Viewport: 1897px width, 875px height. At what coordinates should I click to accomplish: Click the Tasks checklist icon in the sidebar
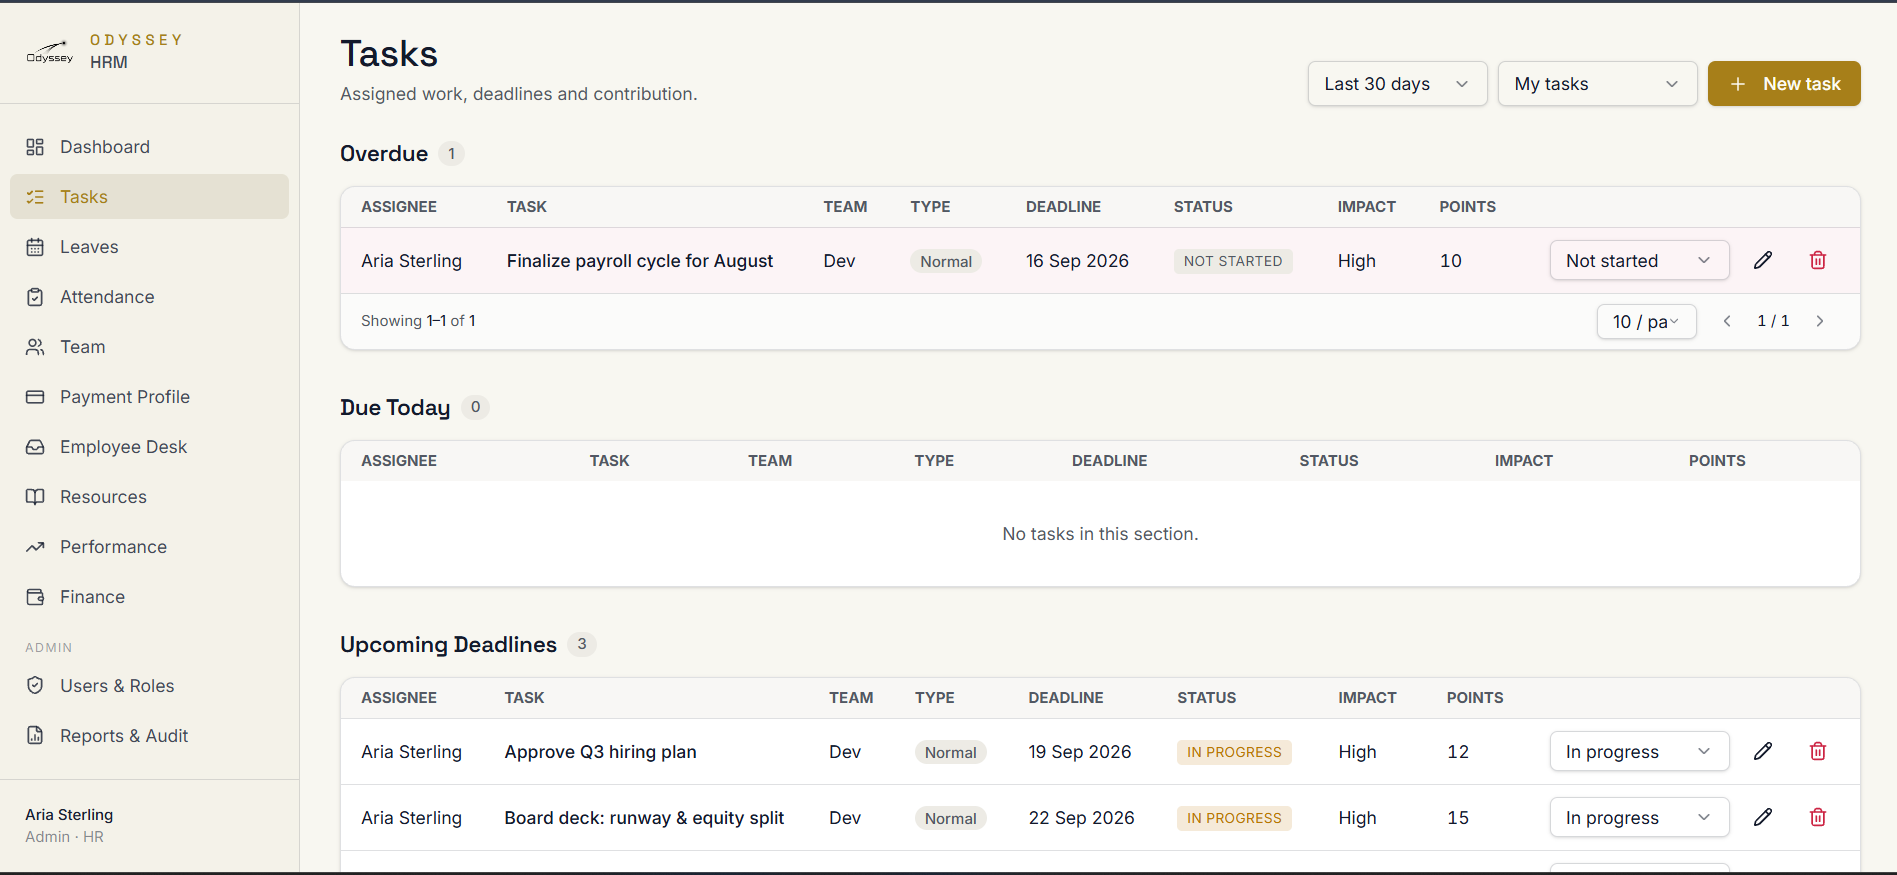[35, 197]
